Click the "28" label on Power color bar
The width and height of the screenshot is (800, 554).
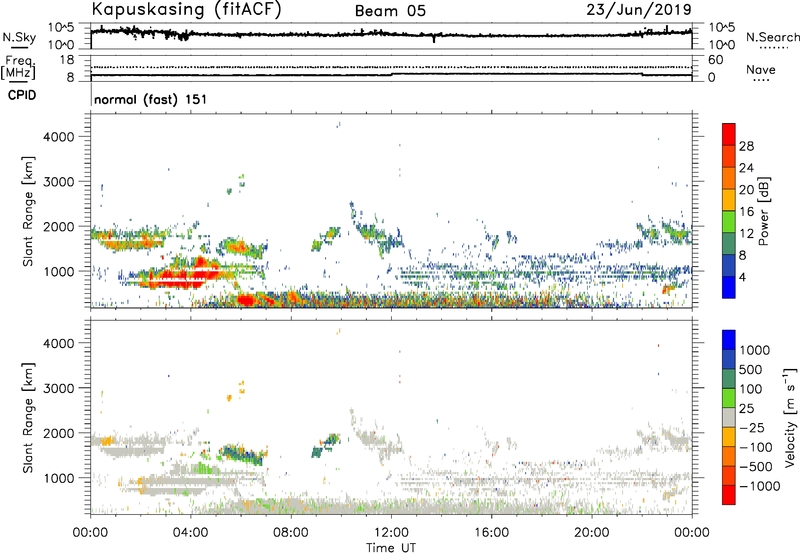(x=746, y=146)
